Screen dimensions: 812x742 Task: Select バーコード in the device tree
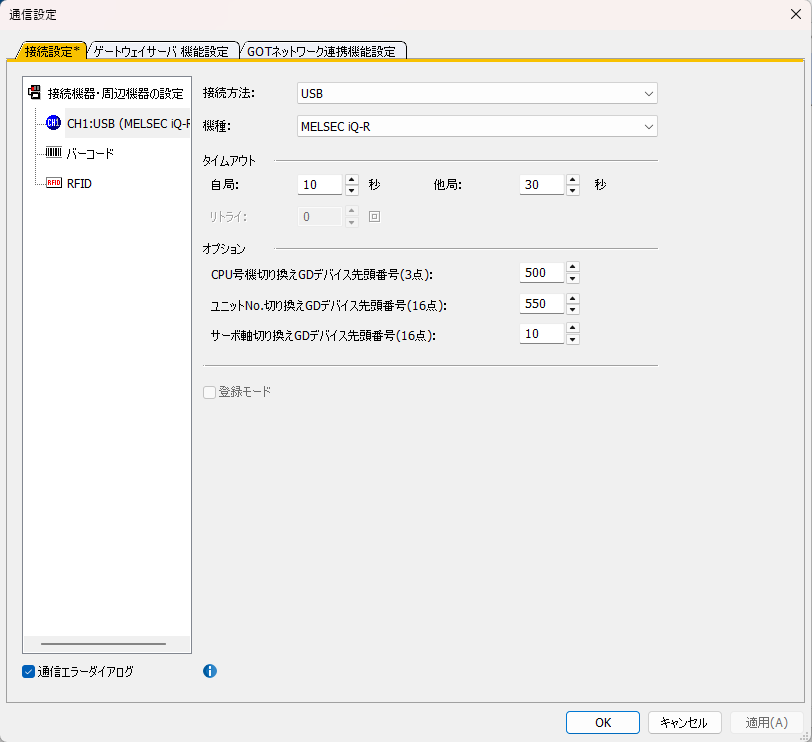90,153
